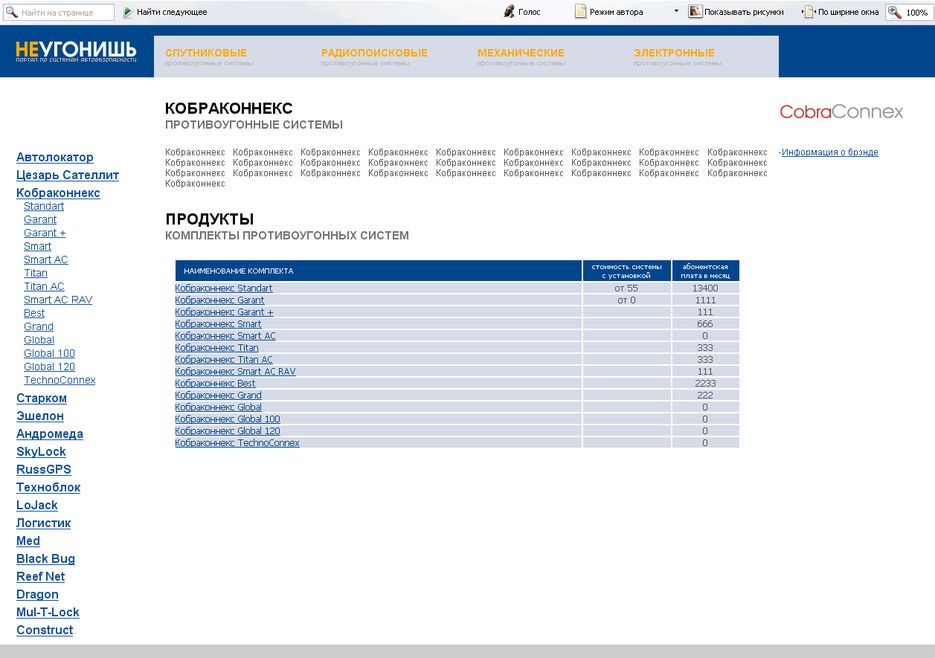
Task: Click the Fit to width page icon
Action: 809,11
